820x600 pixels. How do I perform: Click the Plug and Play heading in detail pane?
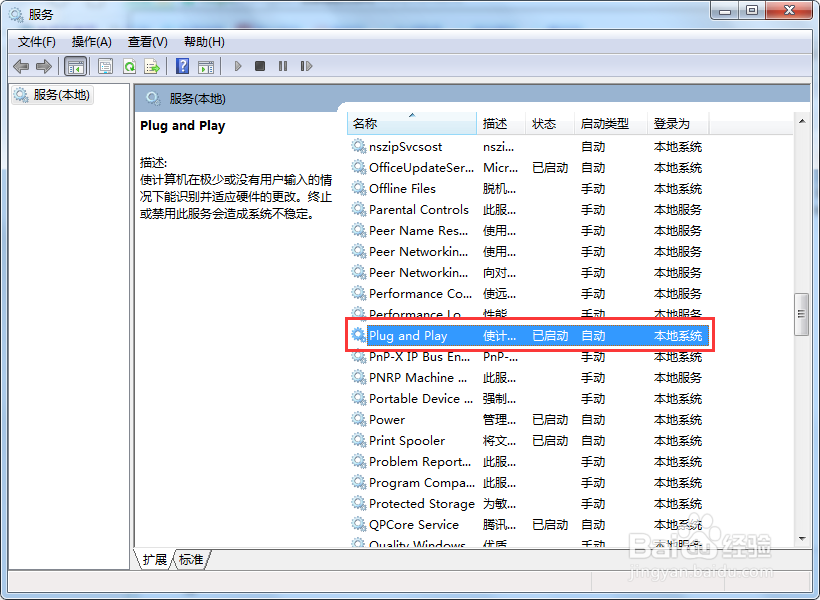click(x=183, y=126)
